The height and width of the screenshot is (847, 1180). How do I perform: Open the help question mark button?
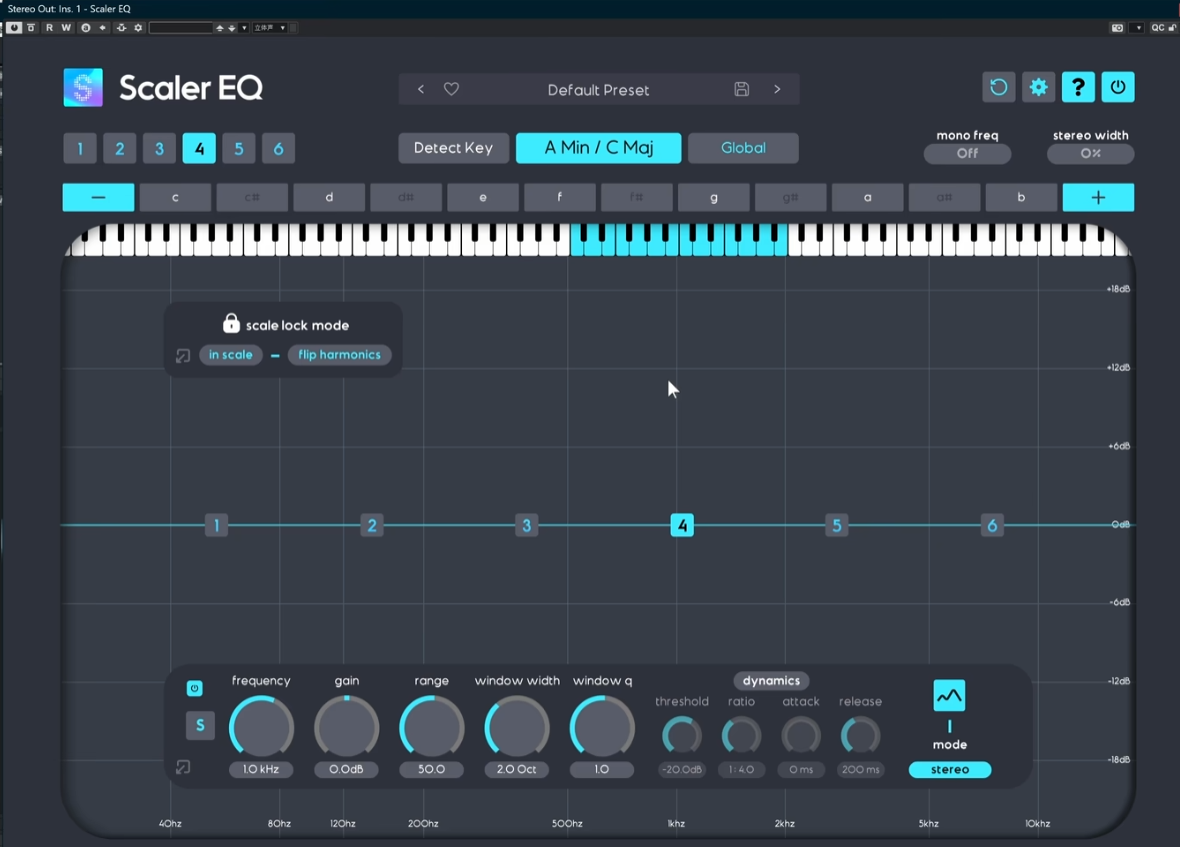[1078, 87]
